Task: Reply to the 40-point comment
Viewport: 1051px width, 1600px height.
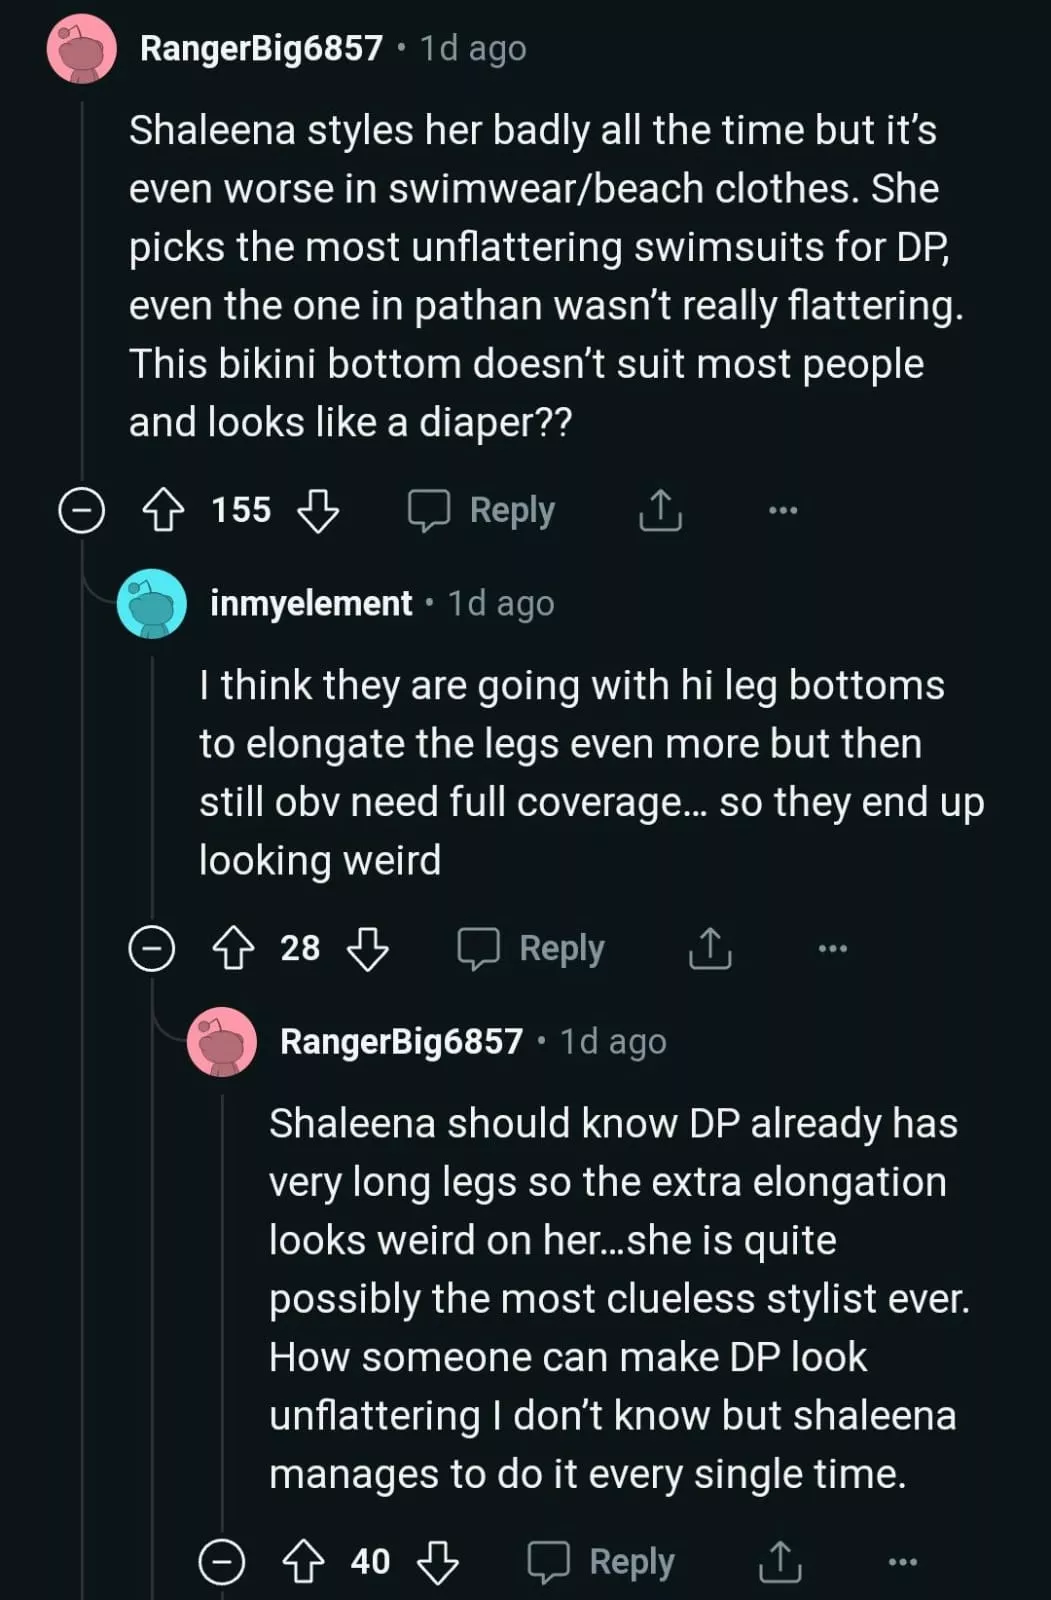Action: pos(602,1562)
